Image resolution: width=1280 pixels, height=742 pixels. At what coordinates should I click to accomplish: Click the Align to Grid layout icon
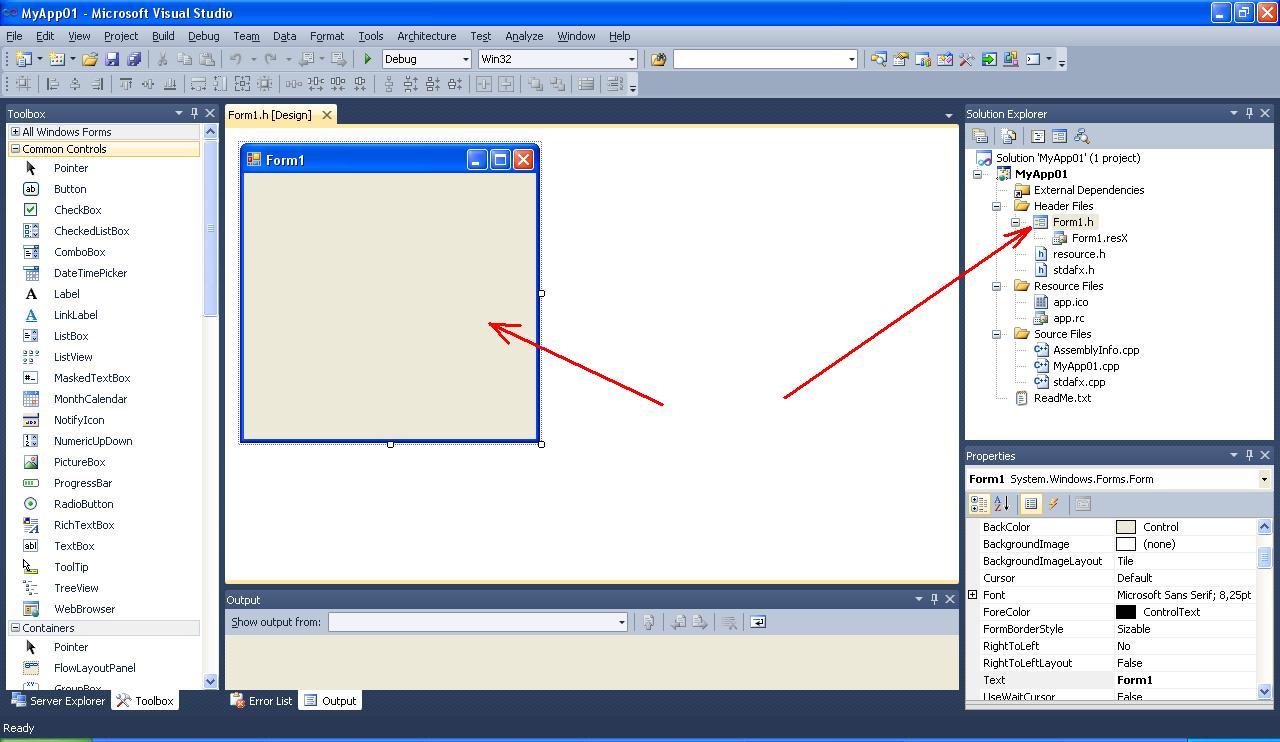[23, 84]
